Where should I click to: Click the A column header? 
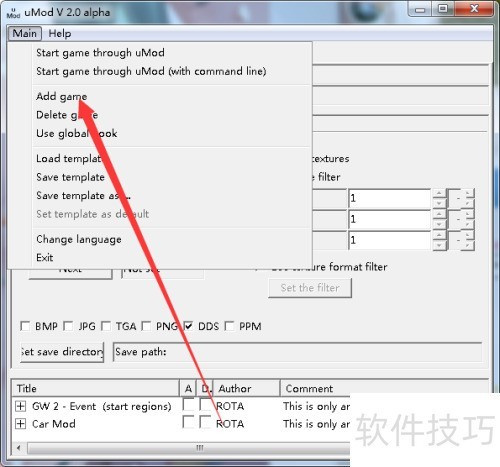click(x=188, y=388)
